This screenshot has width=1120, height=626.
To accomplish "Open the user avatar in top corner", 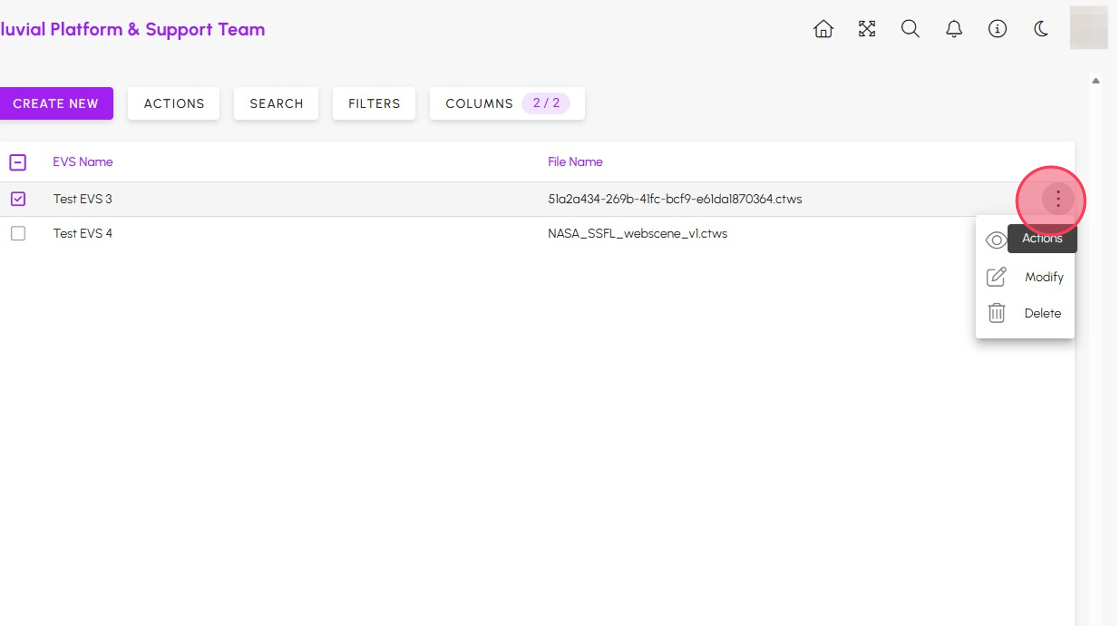I will 1089,28.
